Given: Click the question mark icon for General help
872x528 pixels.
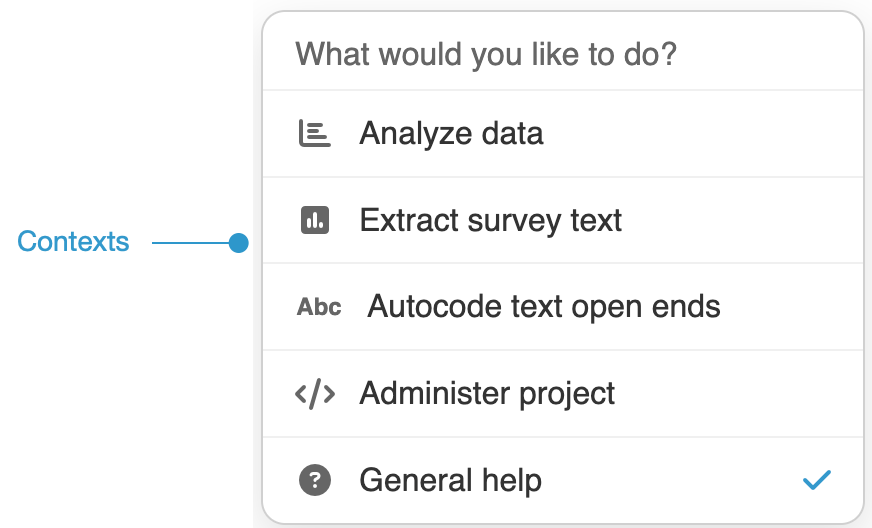Looking at the screenshot, I should pyautogui.click(x=315, y=480).
